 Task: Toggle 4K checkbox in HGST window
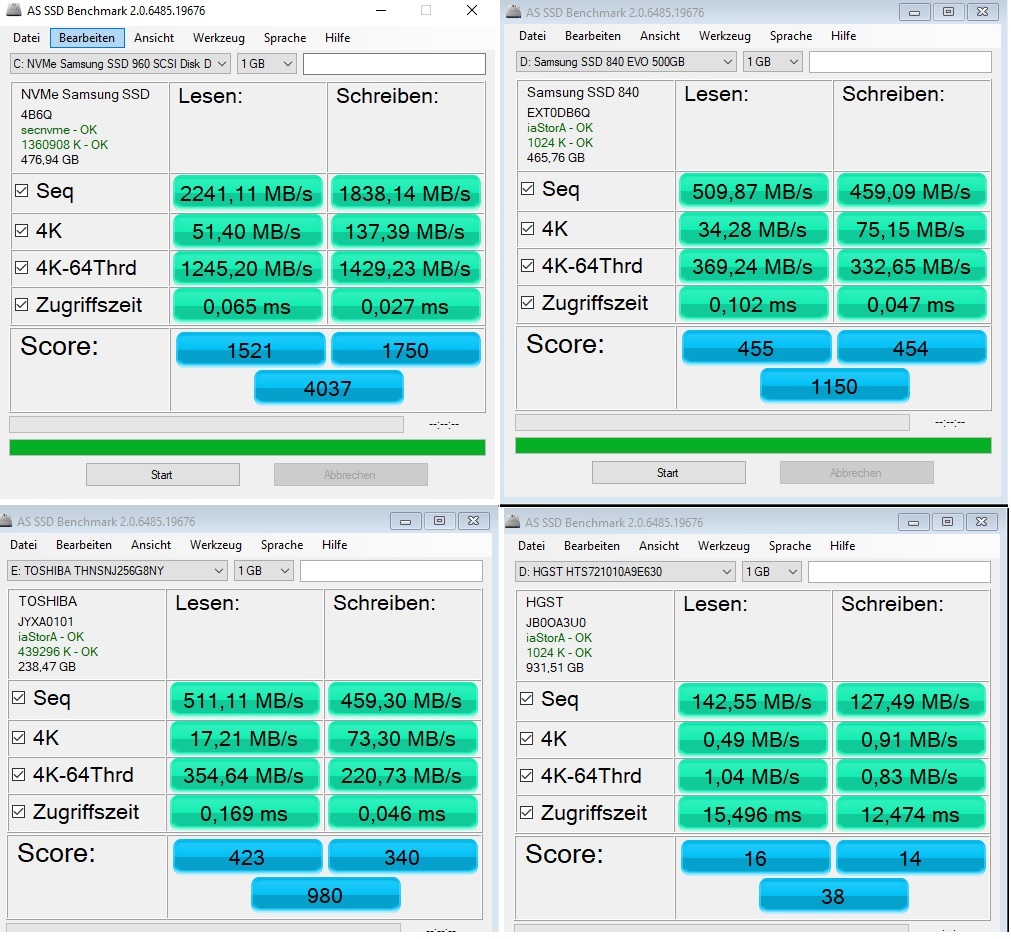[527, 738]
